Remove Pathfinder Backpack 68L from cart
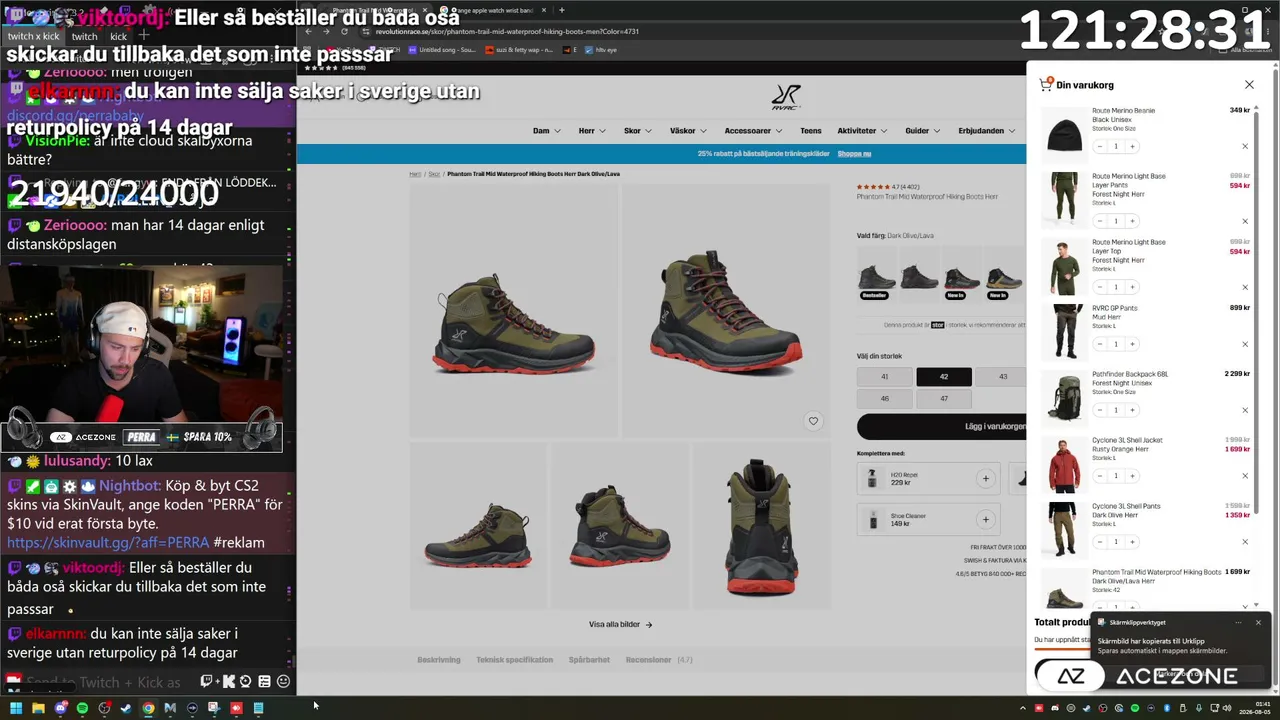1280x720 pixels. point(1245,410)
